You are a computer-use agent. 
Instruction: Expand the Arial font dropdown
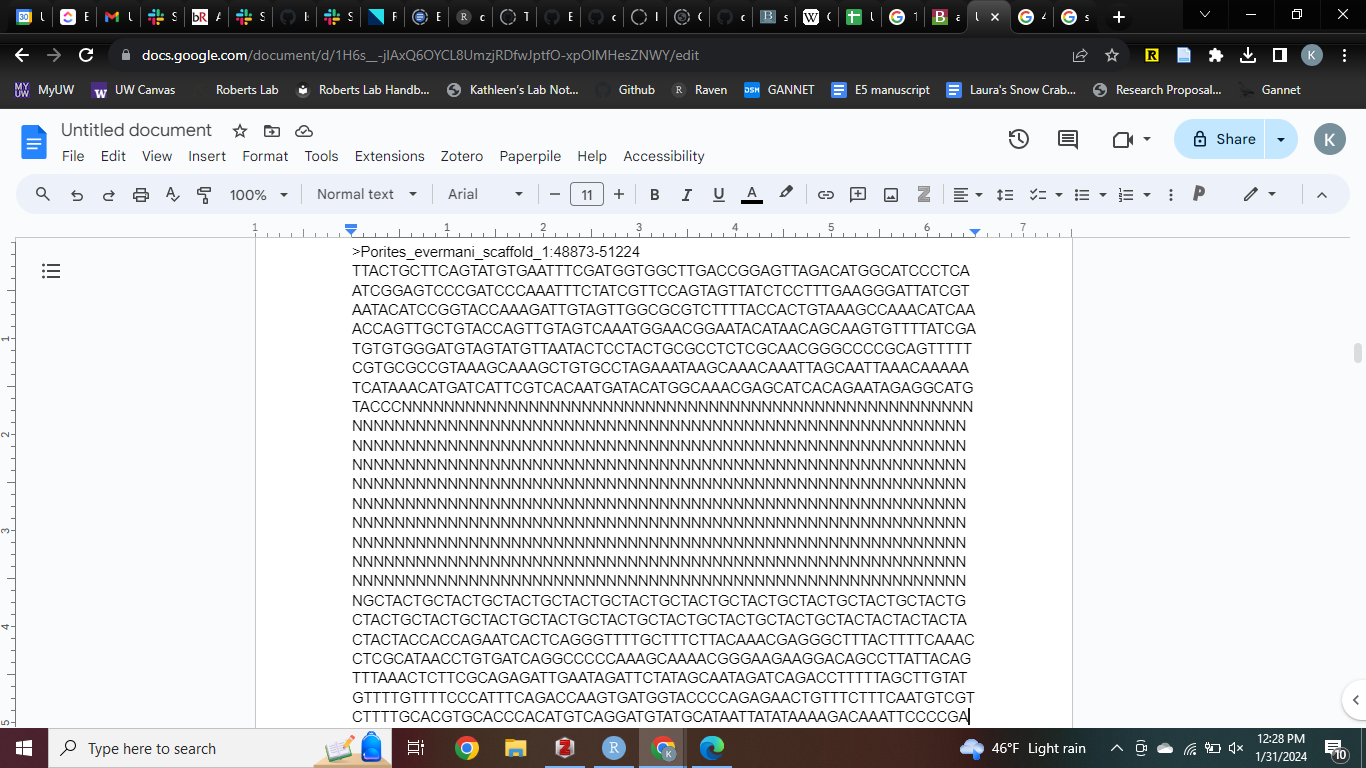point(485,195)
